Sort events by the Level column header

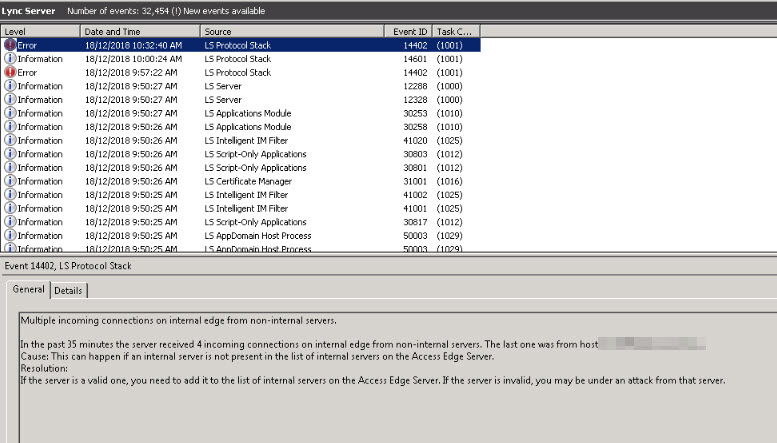[x=40, y=32]
